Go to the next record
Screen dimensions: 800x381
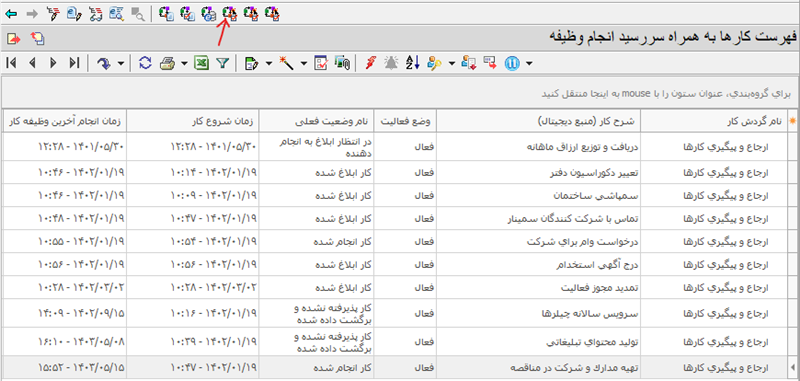coord(53,63)
